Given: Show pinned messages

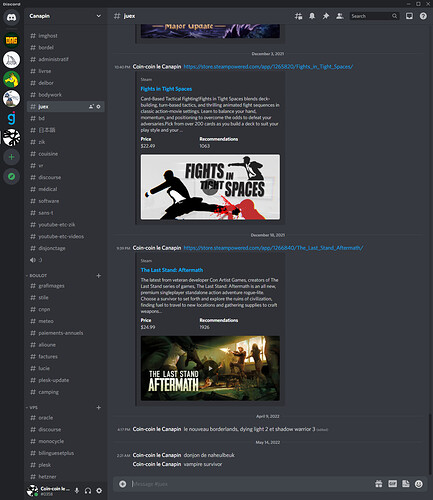Looking at the screenshot, I should [x=326, y=16].
